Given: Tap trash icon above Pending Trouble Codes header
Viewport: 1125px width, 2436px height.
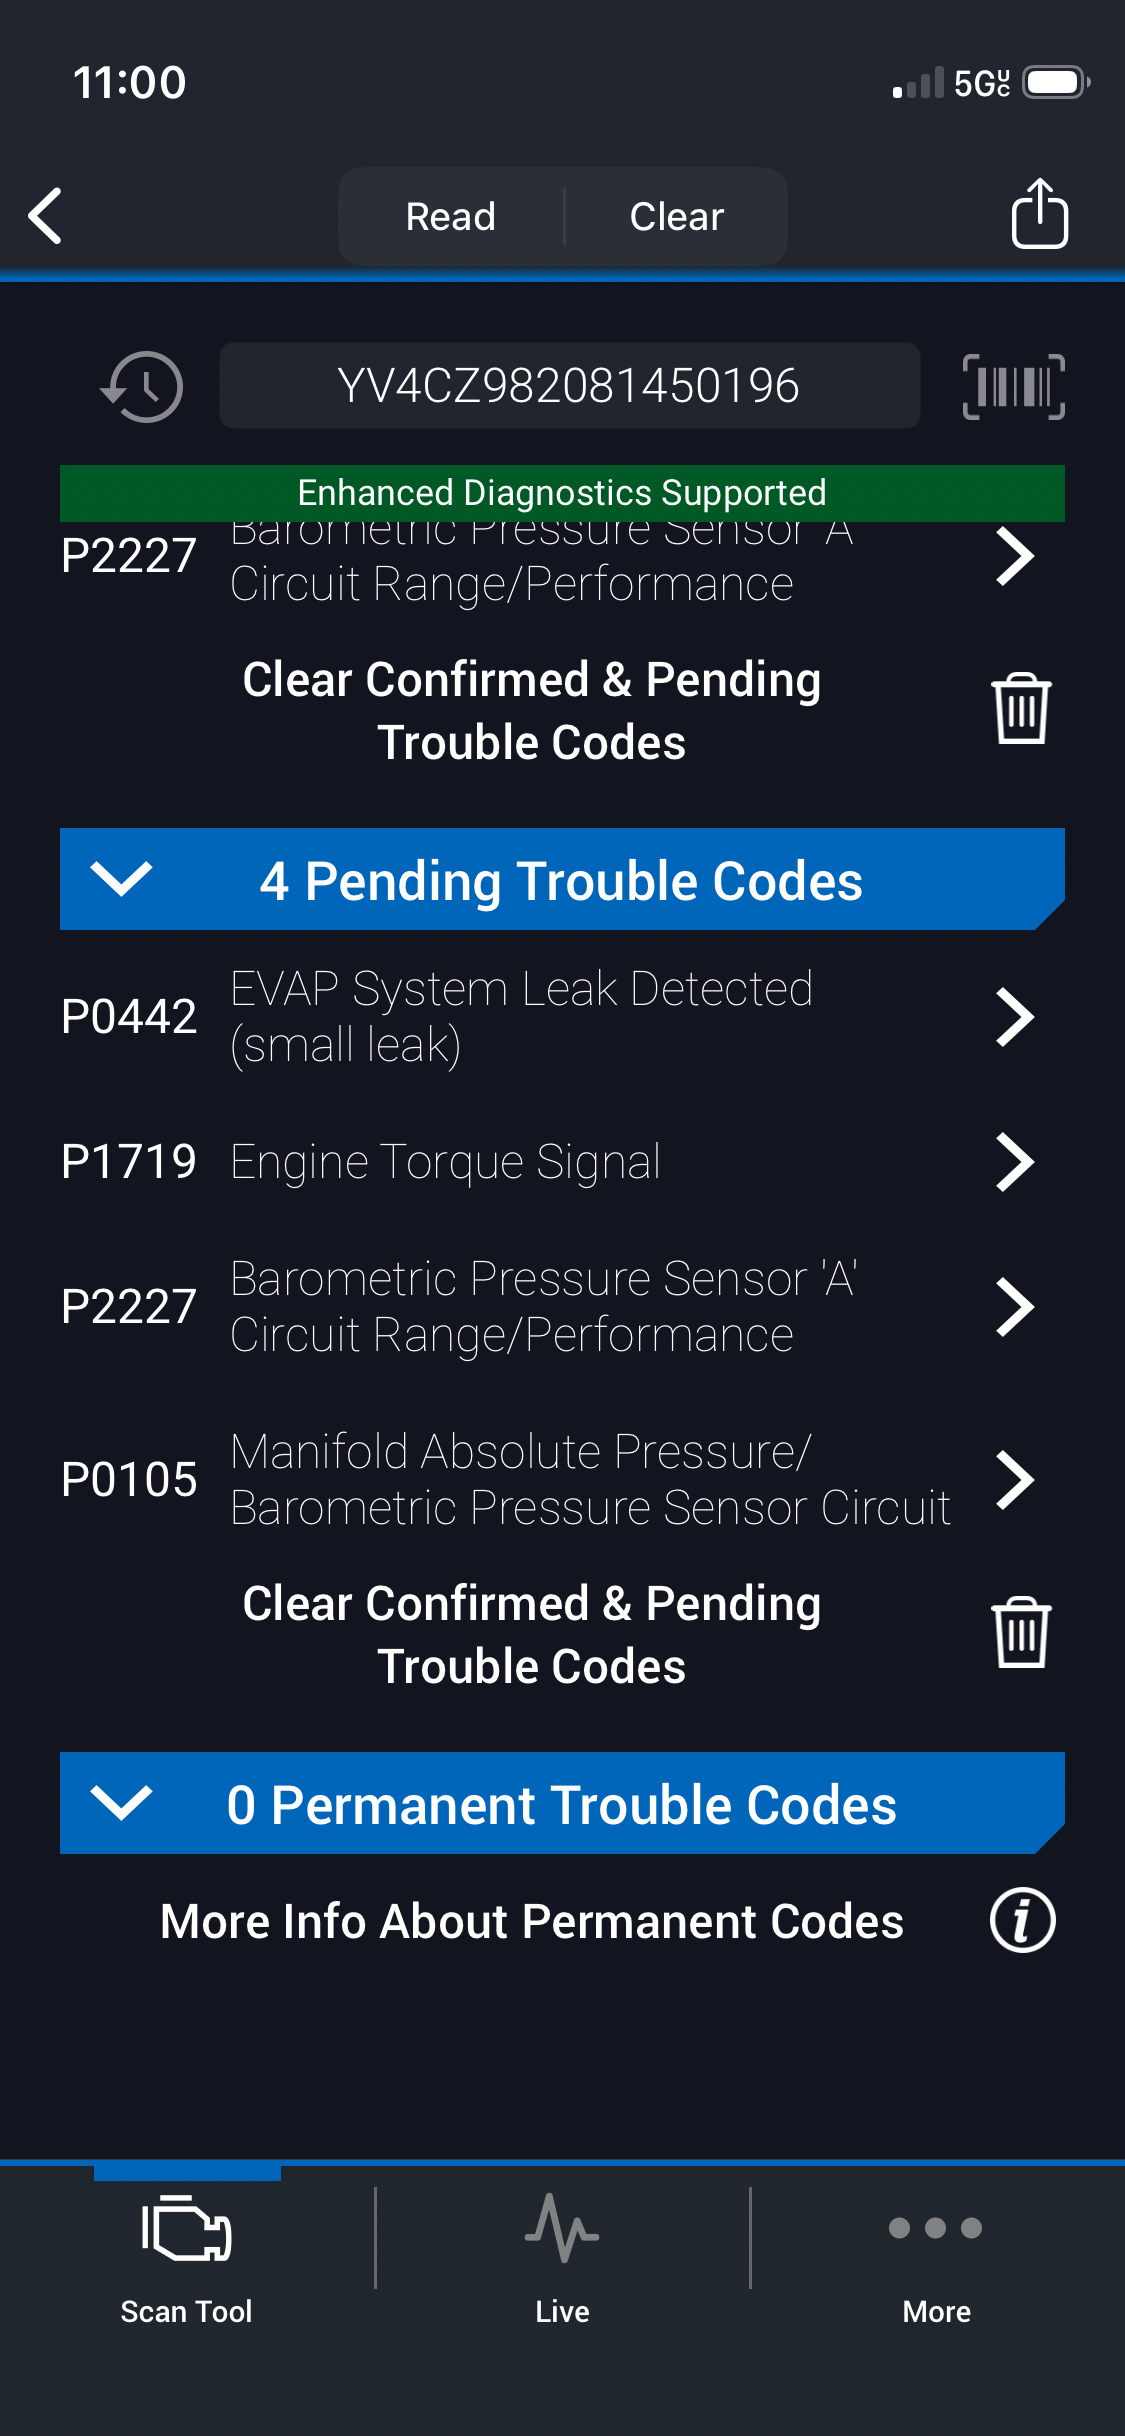Looking at the screenshot, I should 1020,709.
